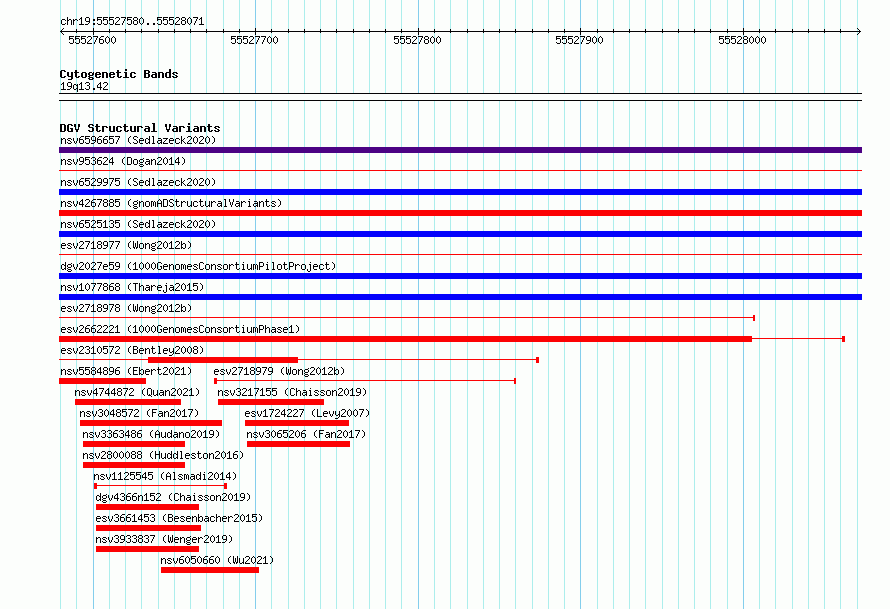
Task: Select the red nsv4744872 variant bar
Action: click(128, 402)
